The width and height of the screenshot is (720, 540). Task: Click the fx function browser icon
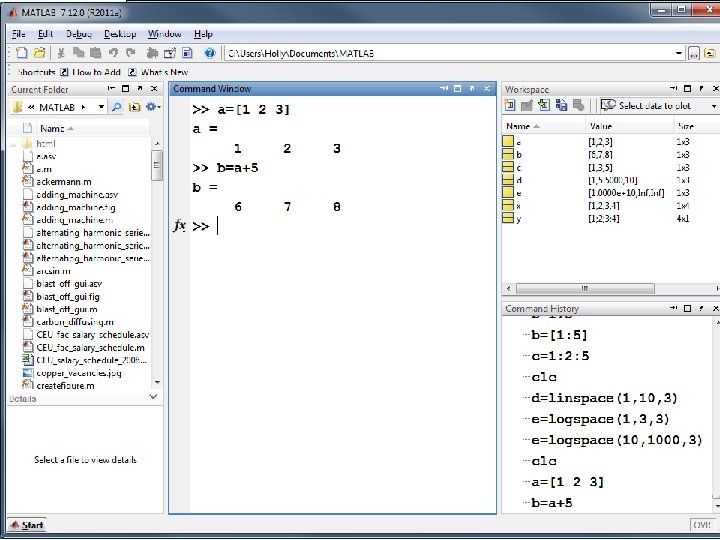click(x=180, y=226)
